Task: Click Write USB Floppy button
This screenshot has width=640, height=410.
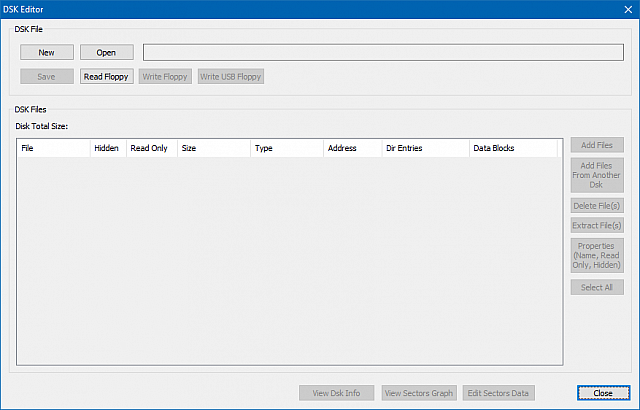Action: [x=231, y=76]
